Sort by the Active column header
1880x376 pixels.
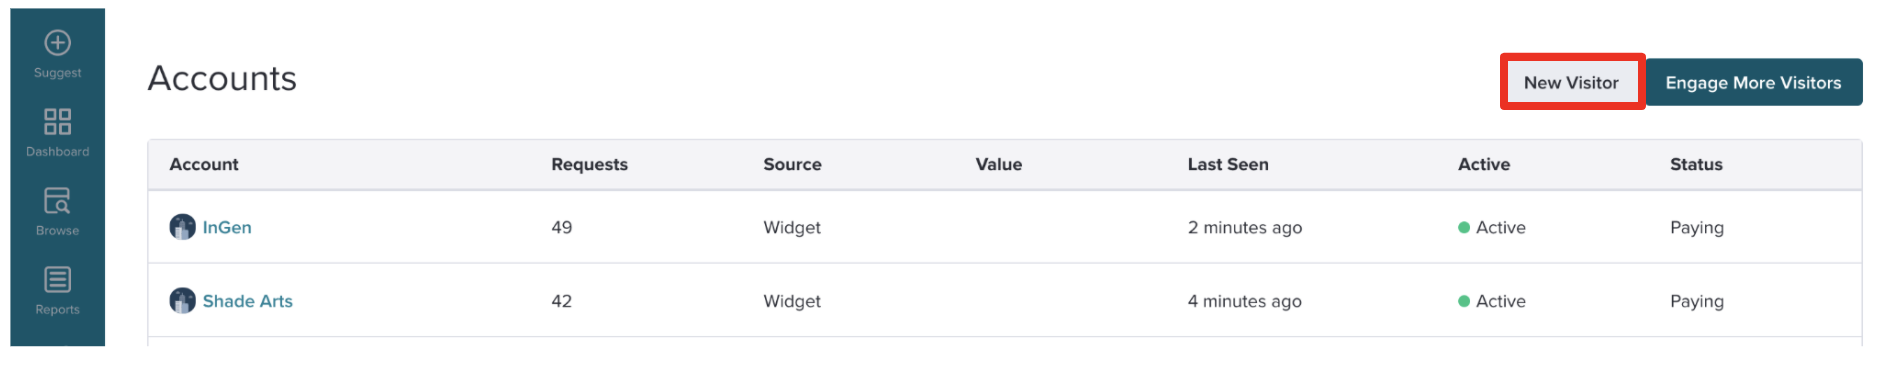click(x=1484, y=164)
